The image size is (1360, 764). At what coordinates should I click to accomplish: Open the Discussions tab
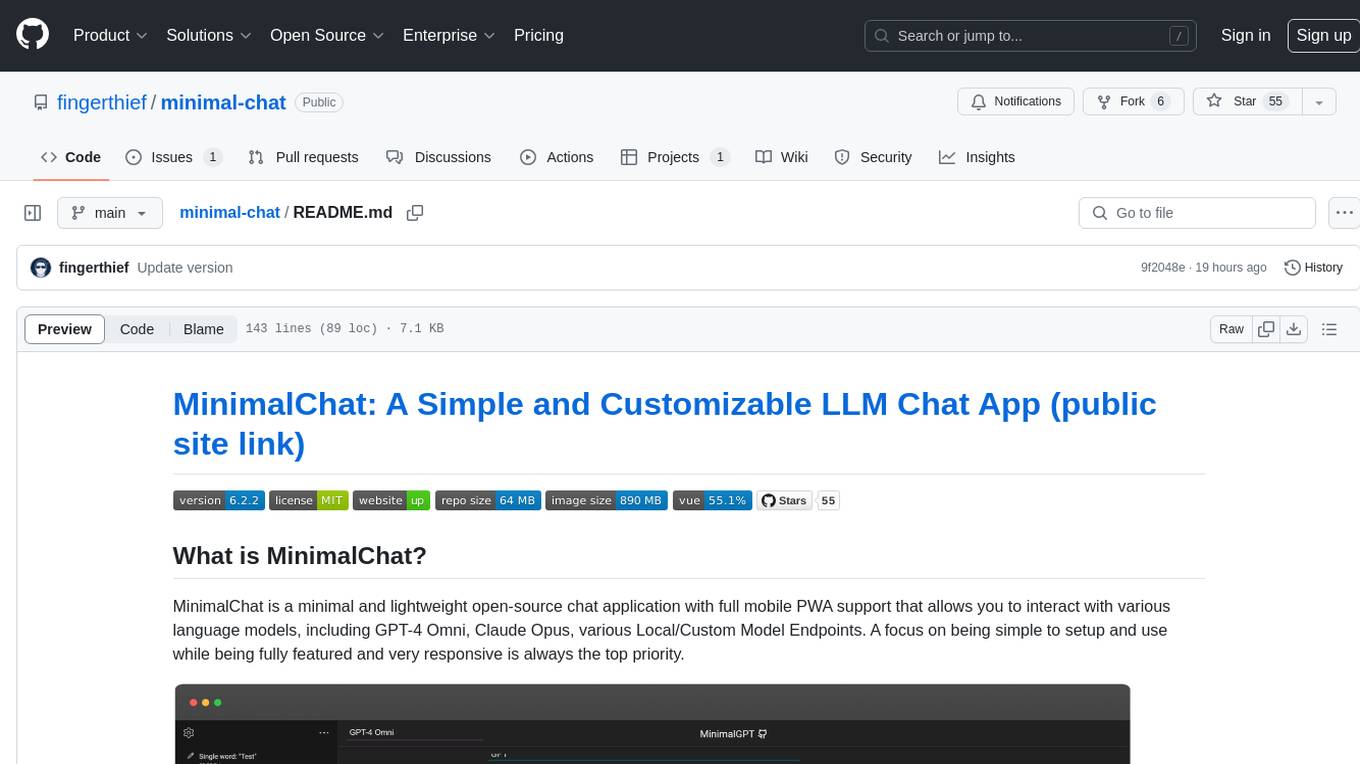(x=438, y=157)
